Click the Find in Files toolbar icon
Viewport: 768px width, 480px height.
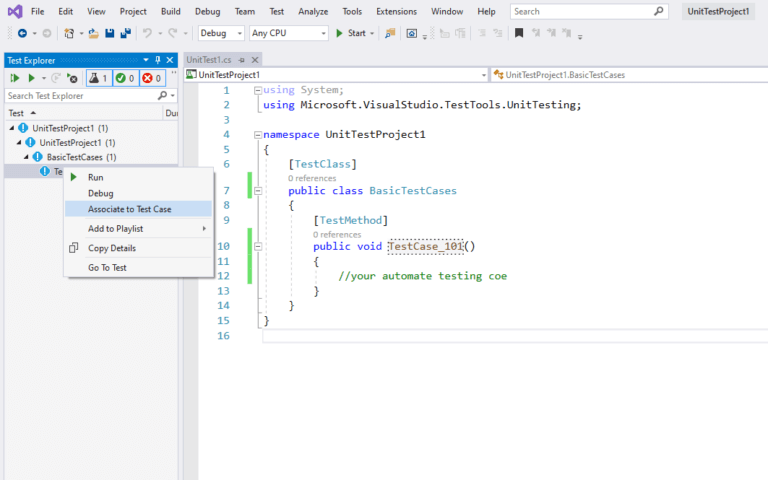(390, 33)
